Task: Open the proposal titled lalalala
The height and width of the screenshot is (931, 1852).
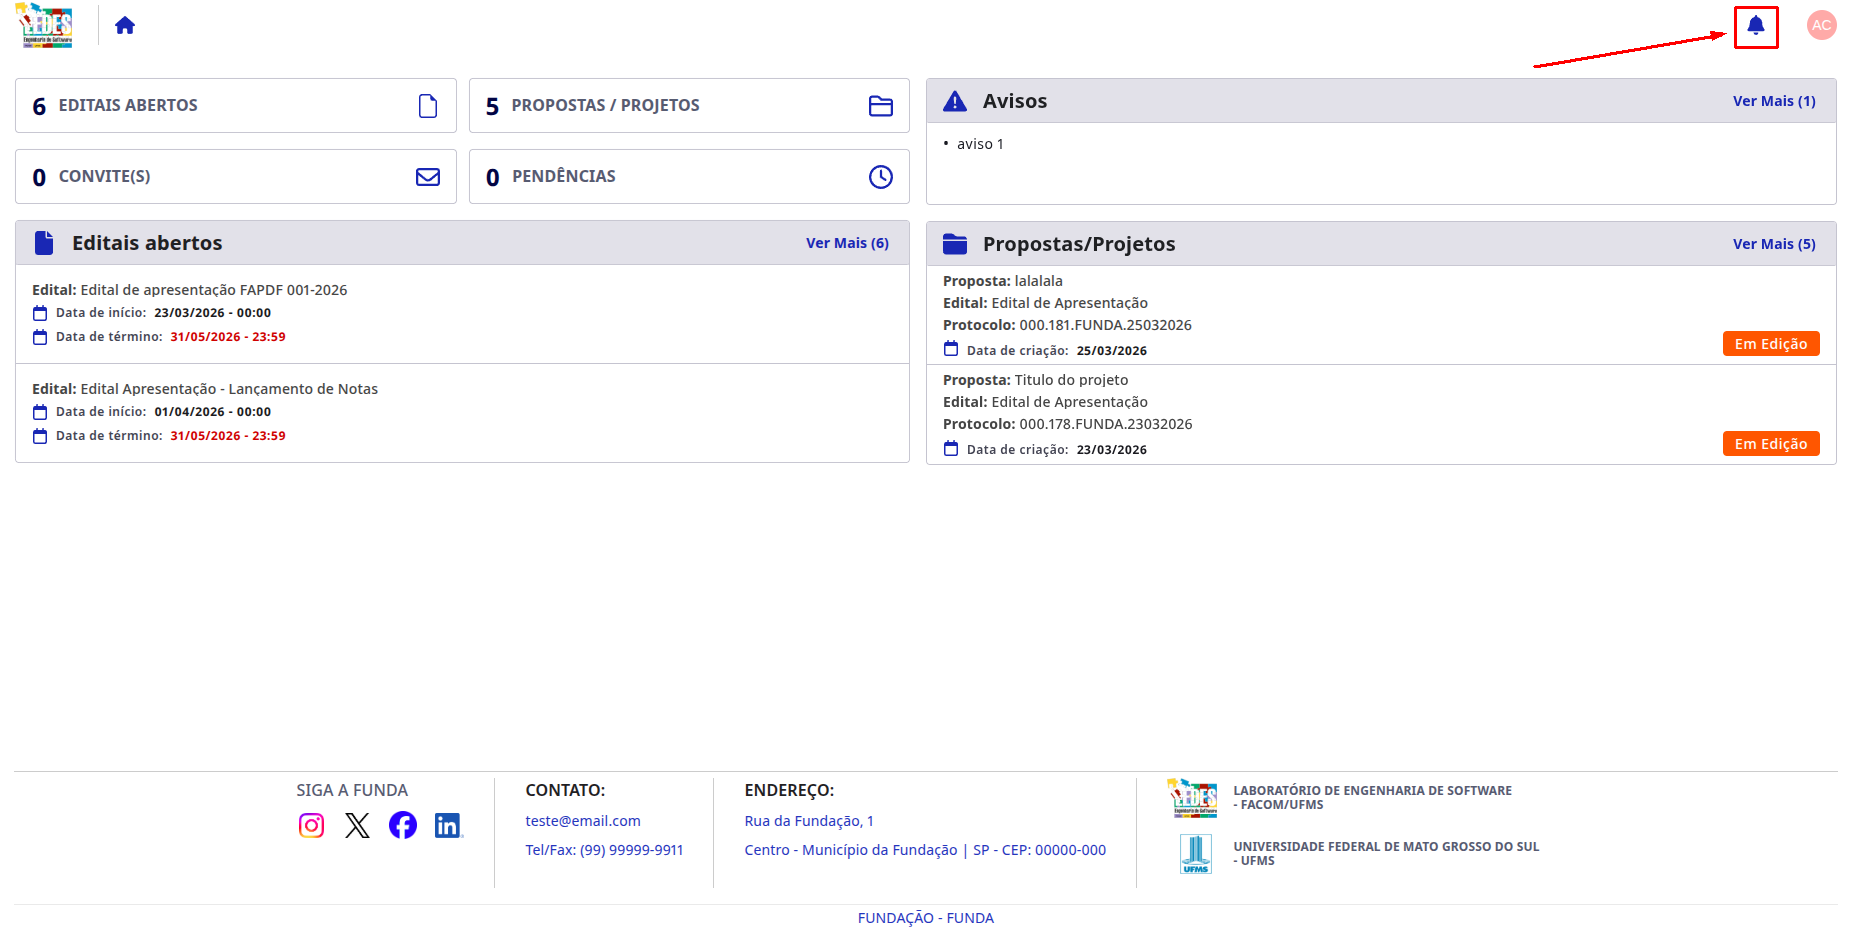Action: click(1381, 315)
